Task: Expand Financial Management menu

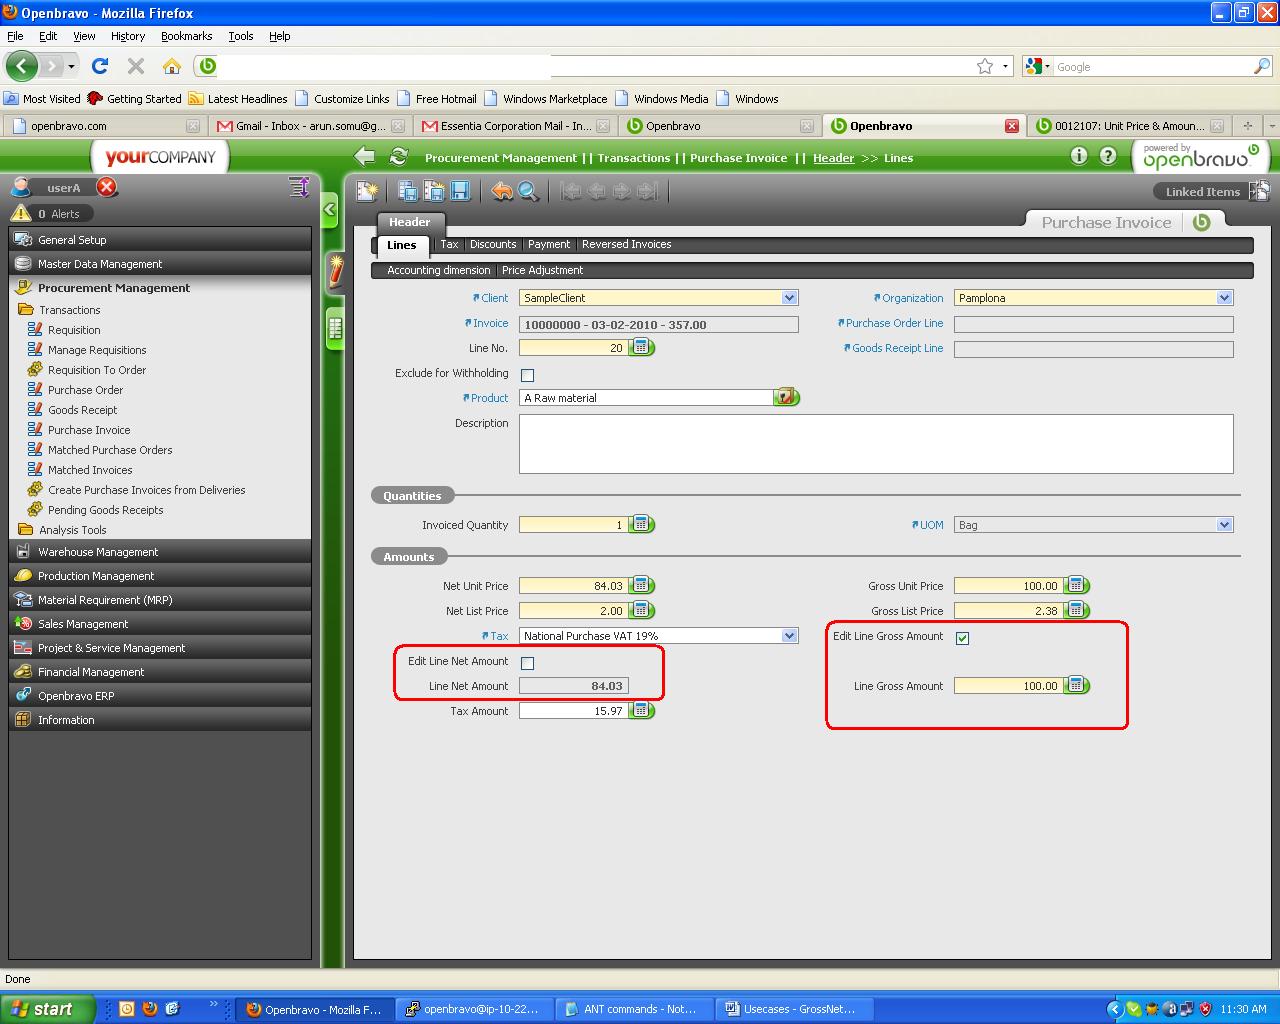Action: pos(160,672)
